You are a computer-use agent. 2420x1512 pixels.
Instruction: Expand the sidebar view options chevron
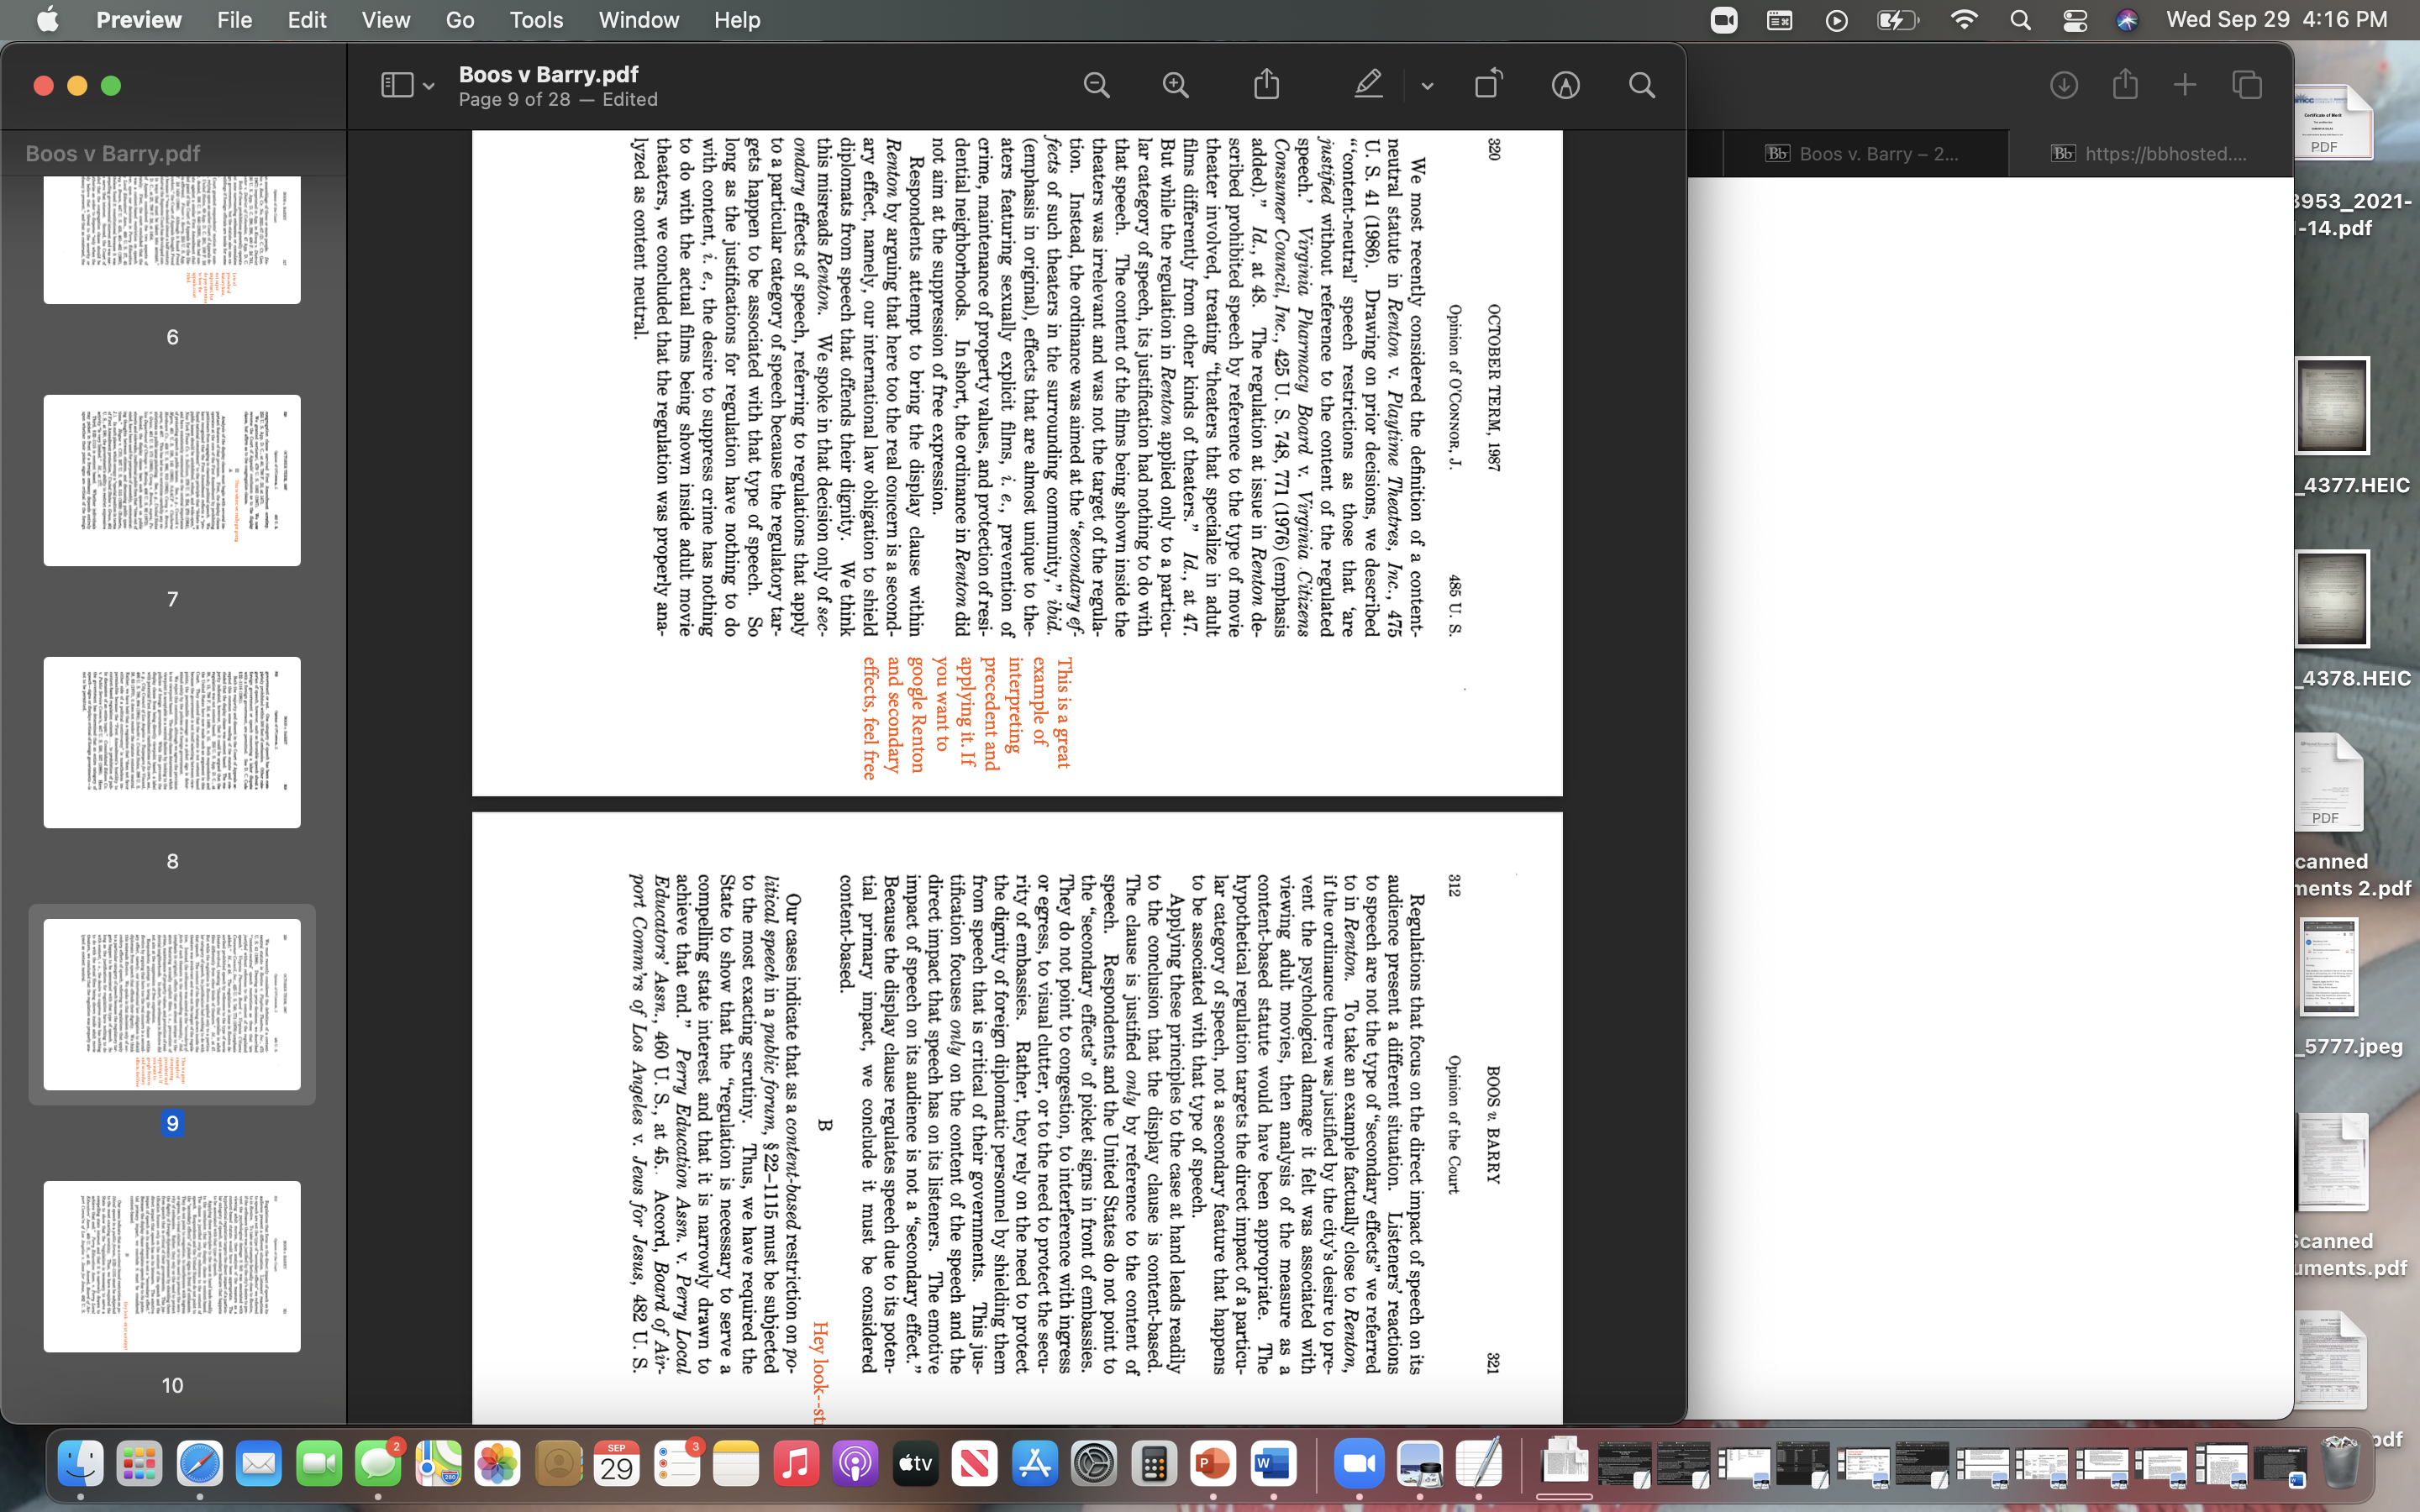(429, 86)
